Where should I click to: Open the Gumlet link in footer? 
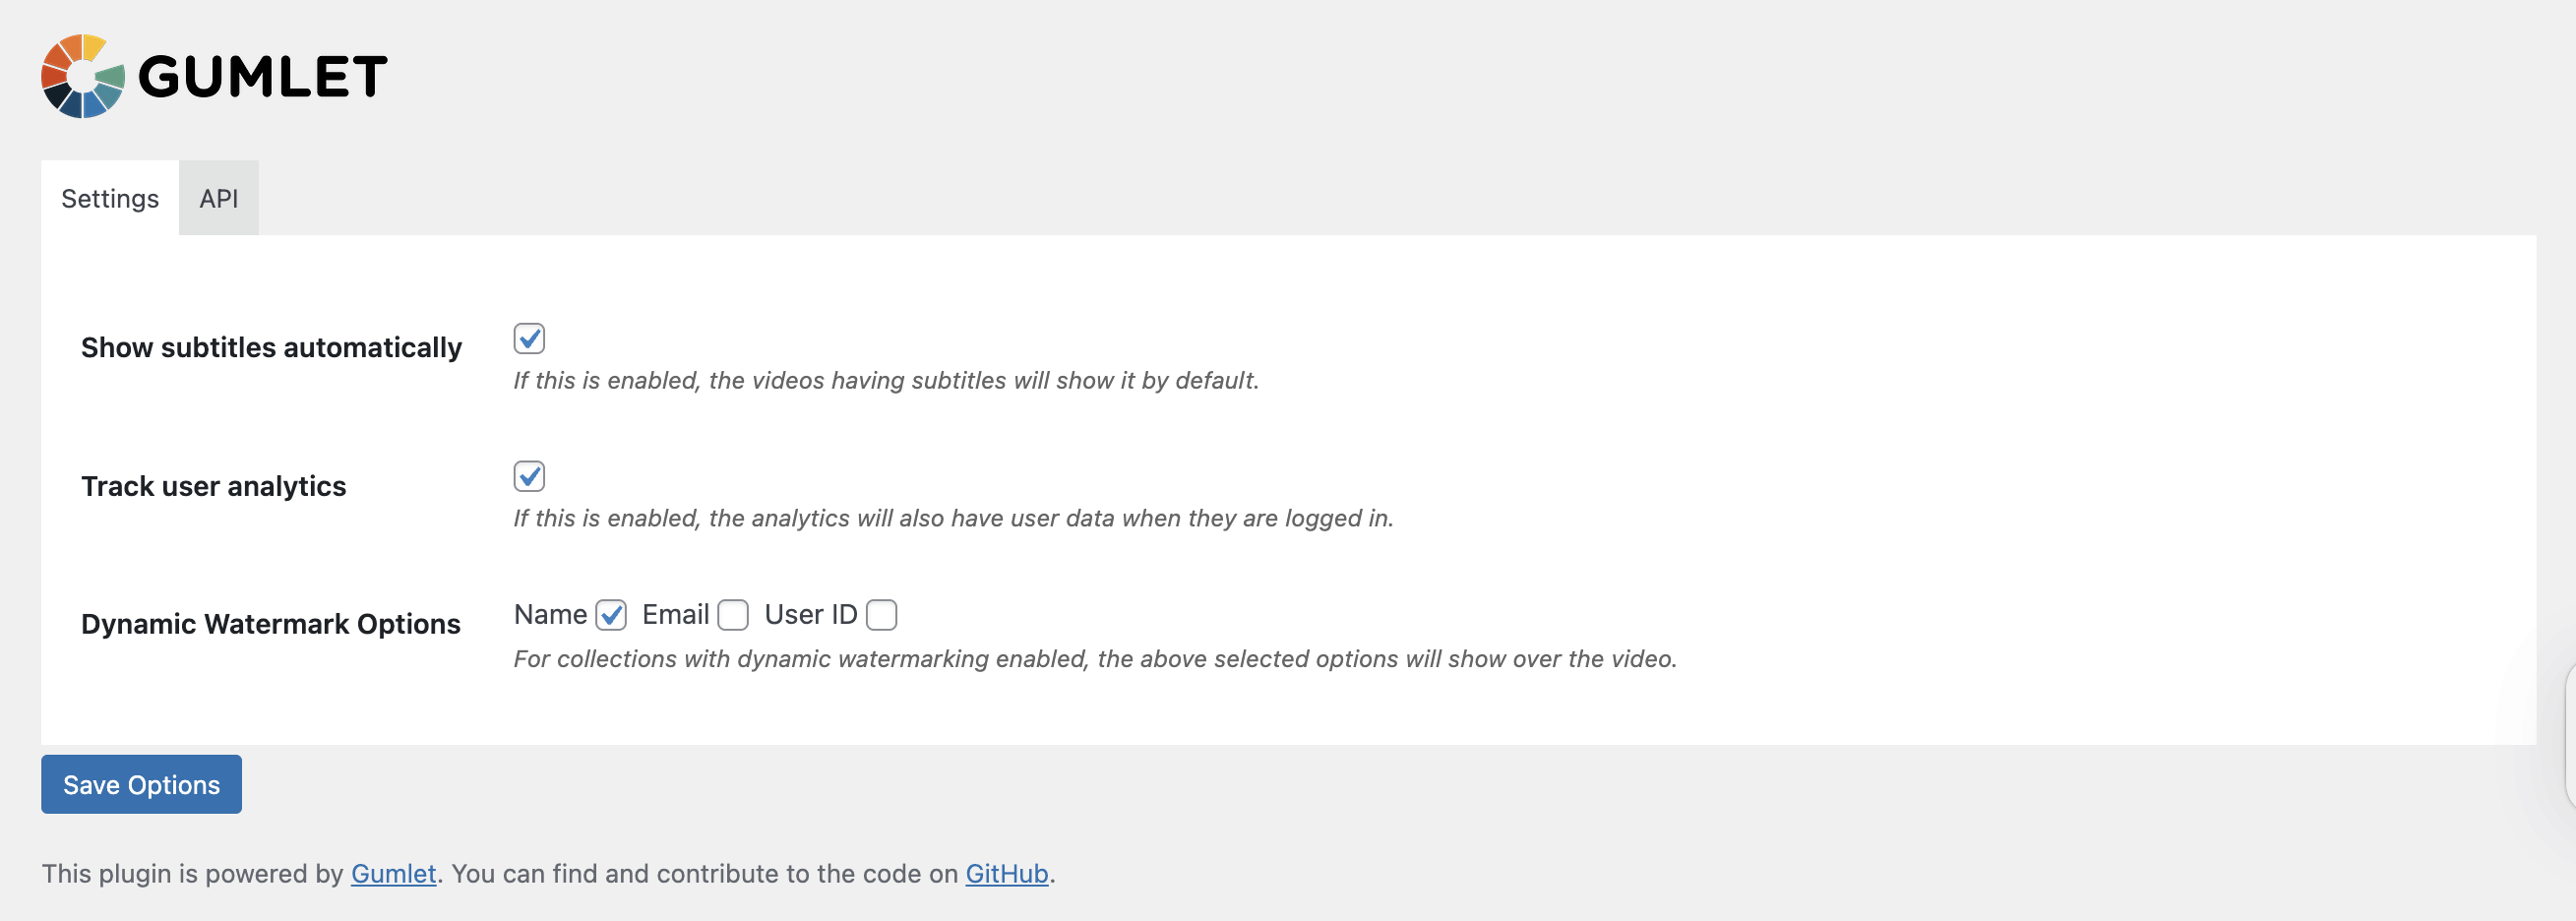point(393,874)
